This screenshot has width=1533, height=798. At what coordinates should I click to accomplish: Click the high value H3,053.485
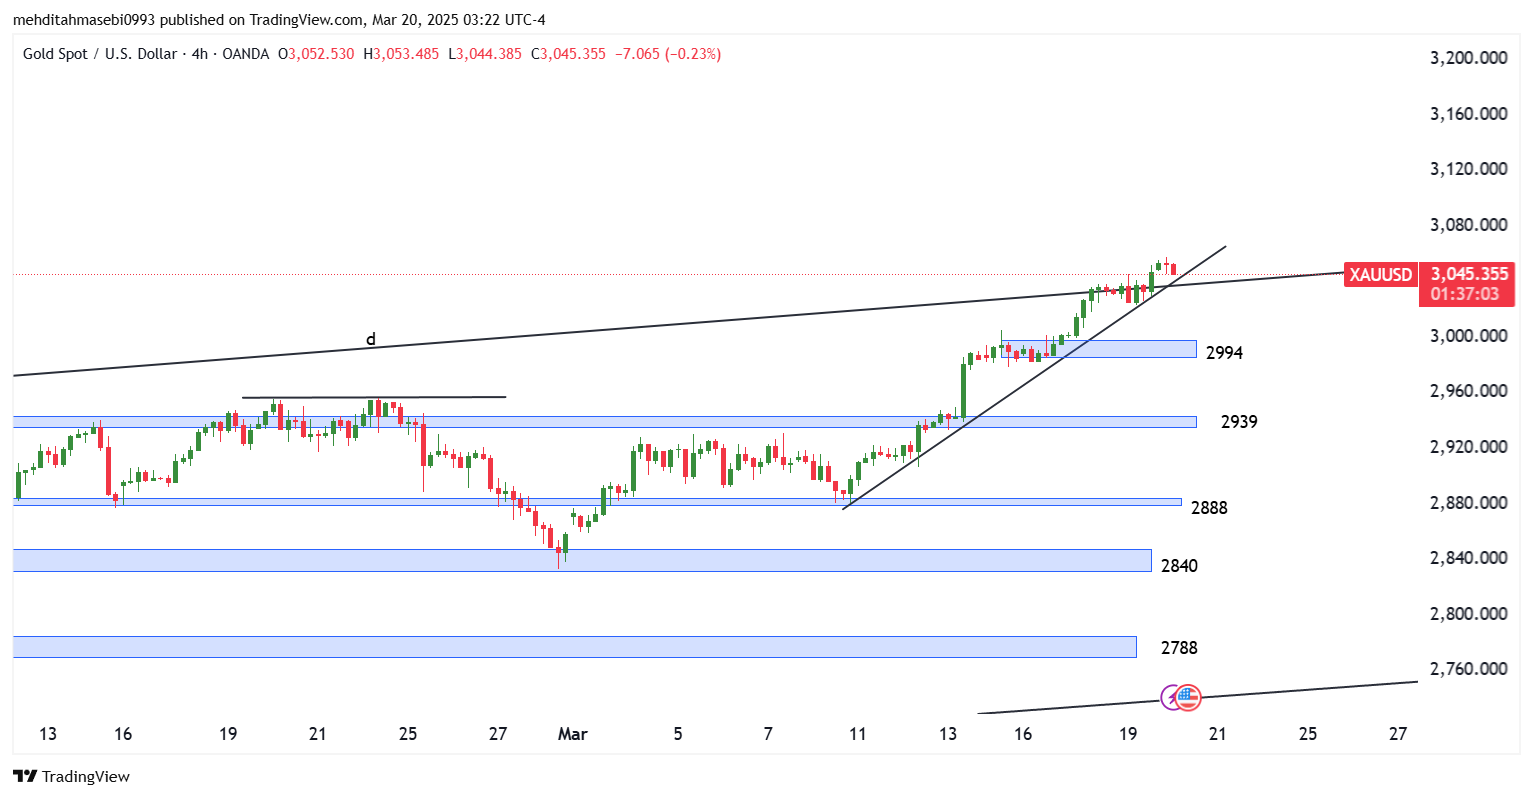401,54
